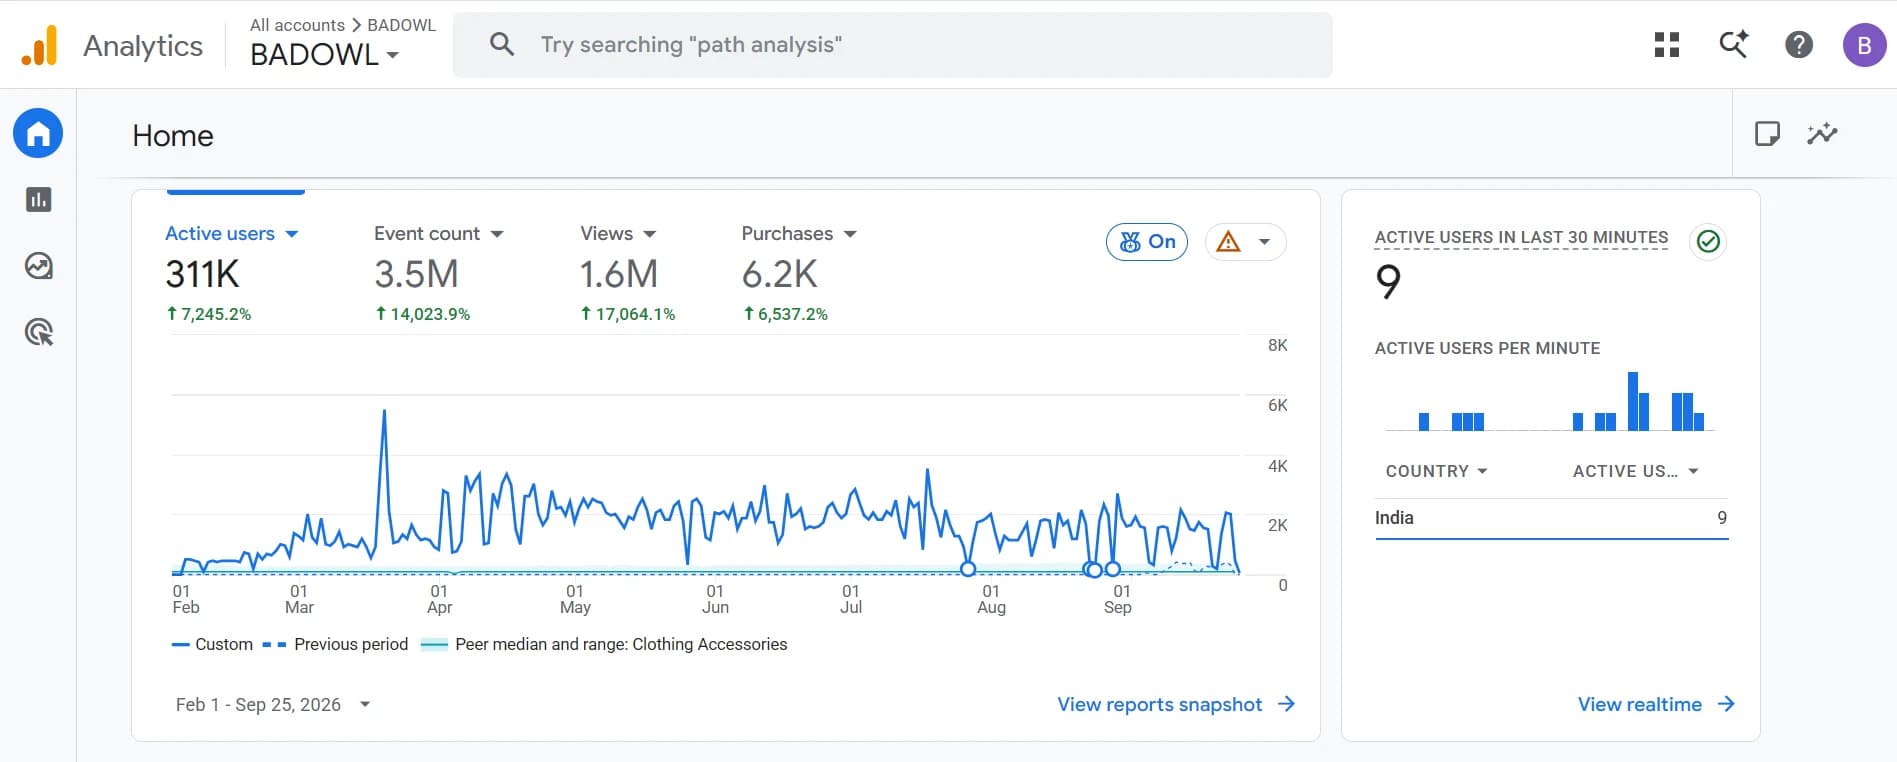Open the Help question mark icon
Viewport: 1897px width, 762px height.
tap(1799, 45)
